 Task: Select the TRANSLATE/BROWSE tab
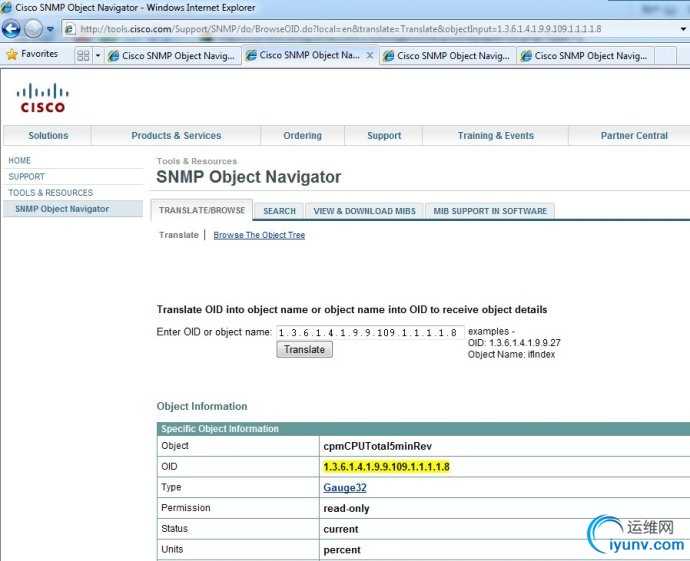pos(202,210)
